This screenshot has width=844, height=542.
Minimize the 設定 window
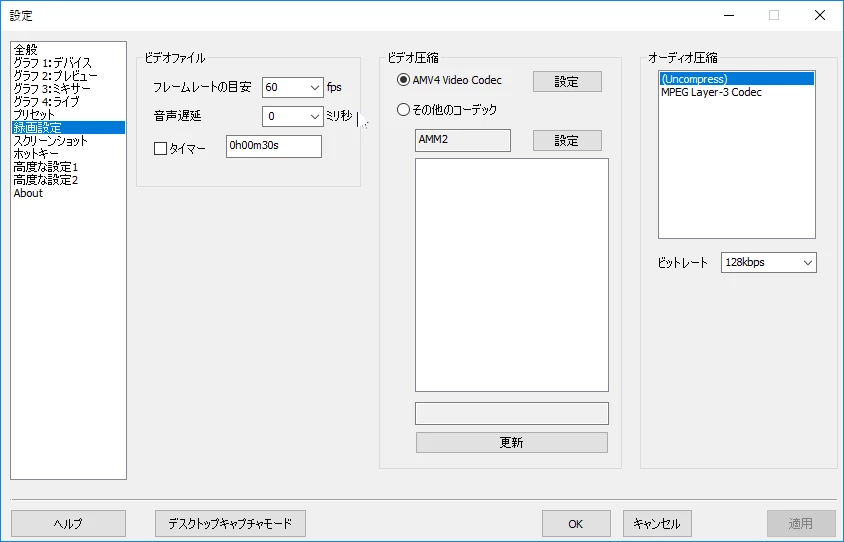pyautogui.click(x=729, y=15)
